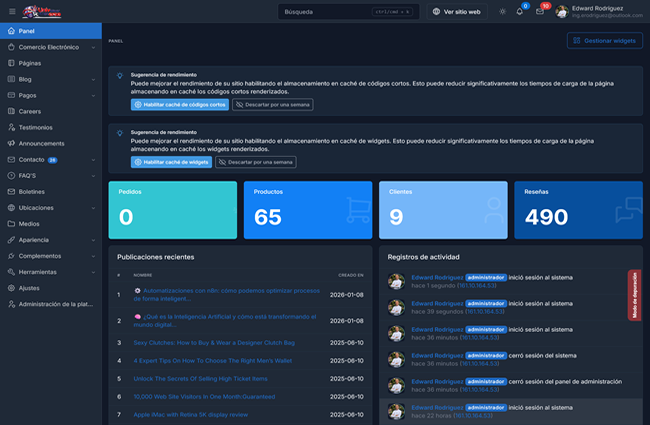The image size is (650, 425).
Task: Click the Ajustes gear icon
Action: click(x=11, y=288)
